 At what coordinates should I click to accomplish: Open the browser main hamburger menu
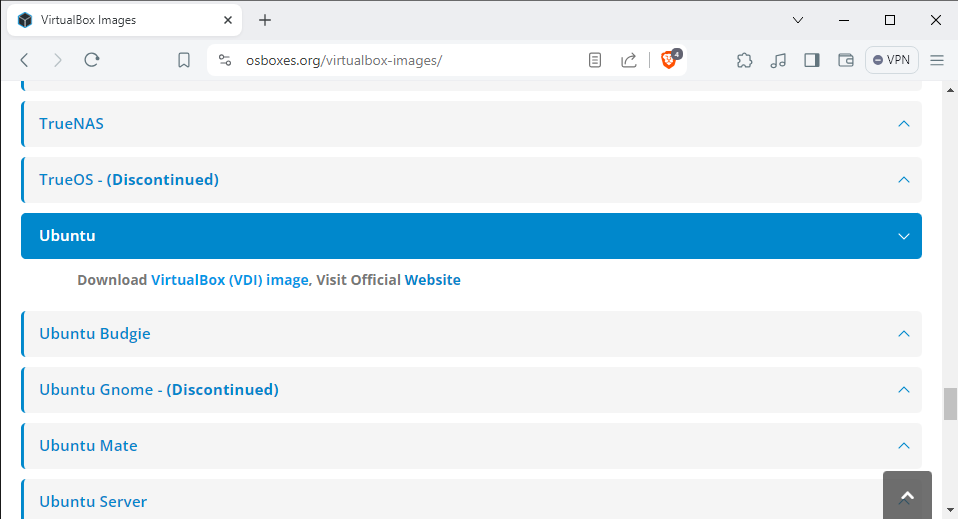tap(937, 60)
